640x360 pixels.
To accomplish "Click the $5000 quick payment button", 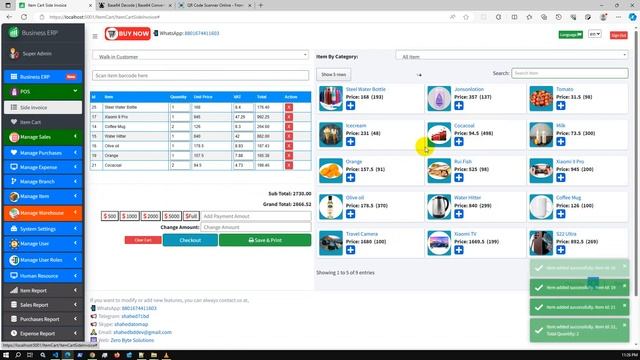I will point(171,216).
